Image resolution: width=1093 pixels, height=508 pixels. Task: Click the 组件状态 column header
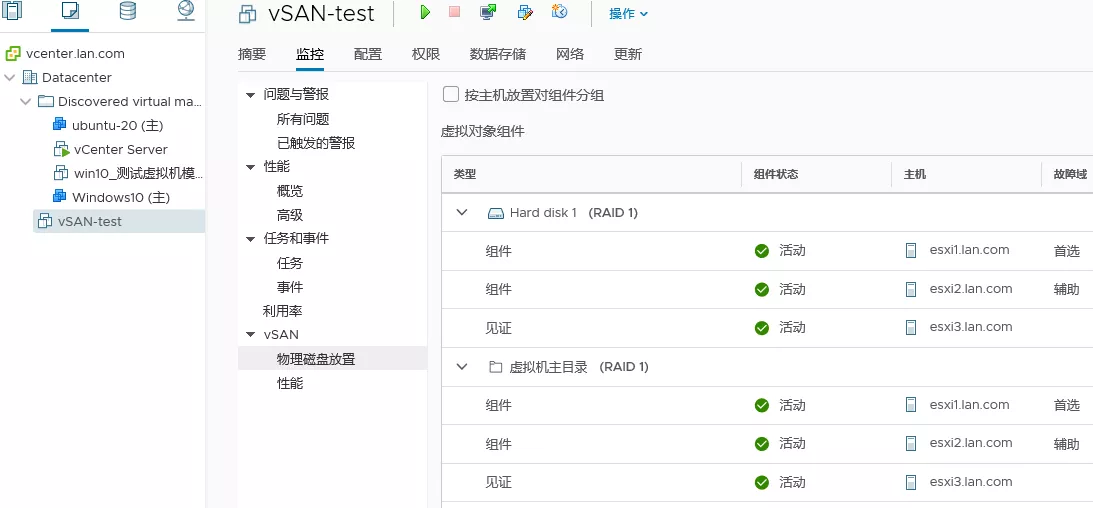click(775, 174)
